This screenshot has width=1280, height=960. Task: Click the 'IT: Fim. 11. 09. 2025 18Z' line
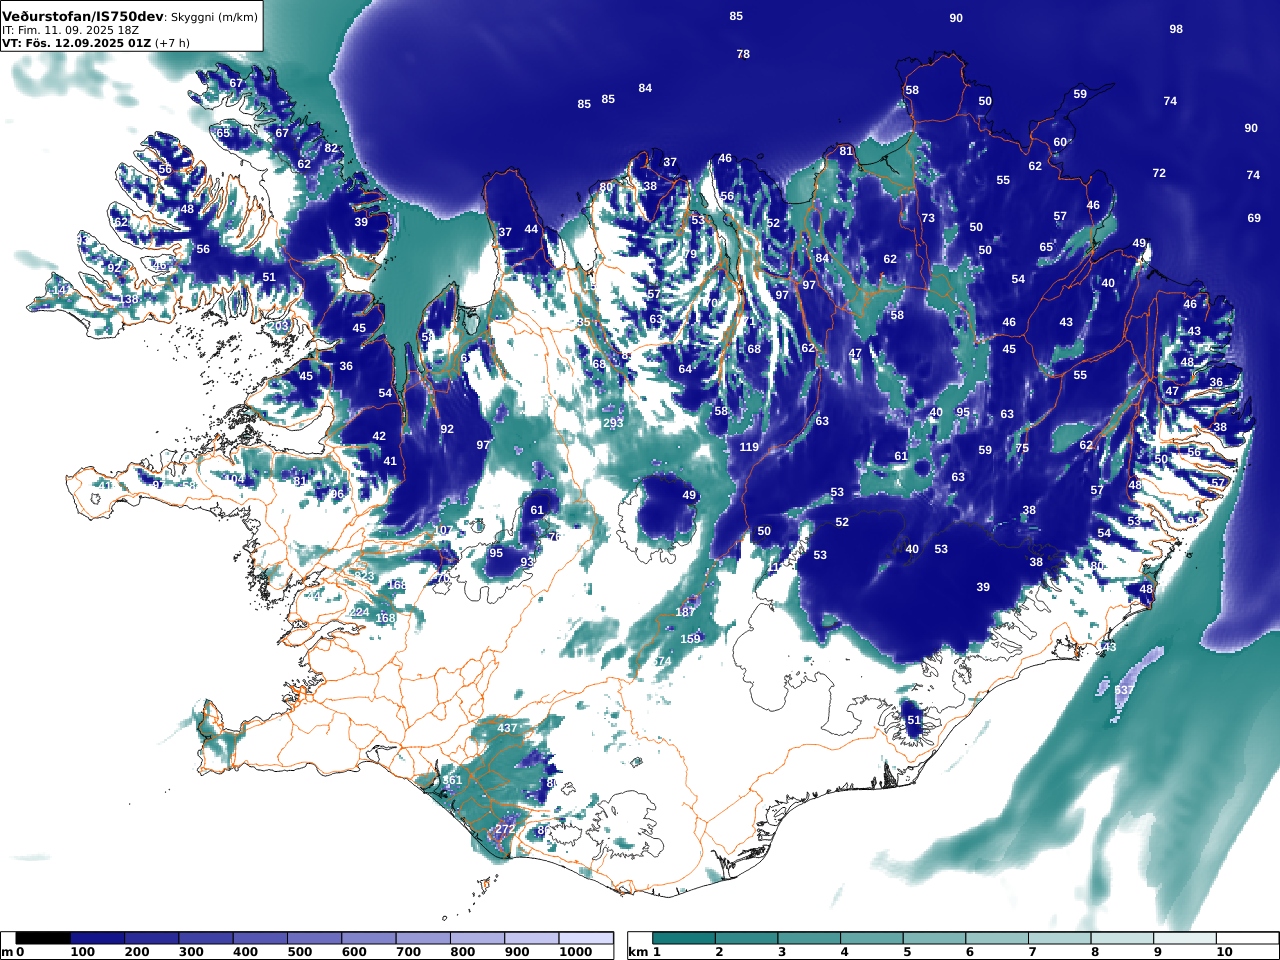tap(70, 30)
